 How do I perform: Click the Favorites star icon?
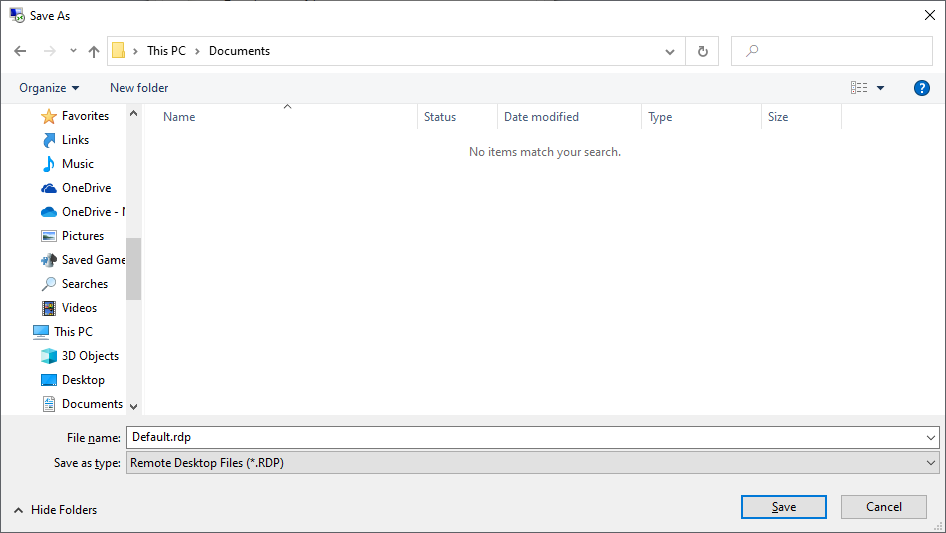[49, 116]
